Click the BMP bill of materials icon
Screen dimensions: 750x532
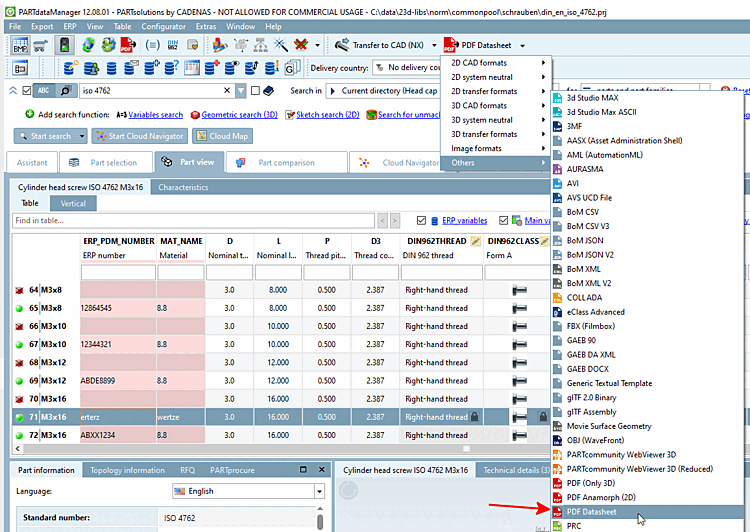coord(20,45)
